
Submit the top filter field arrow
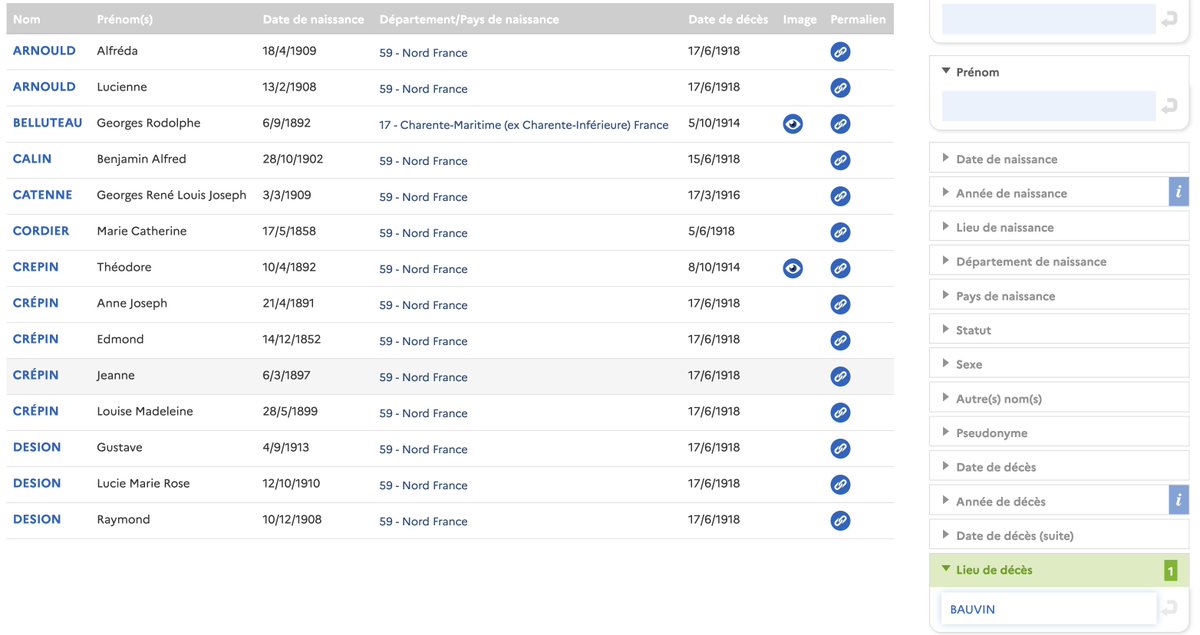[x=1169, y=19]
